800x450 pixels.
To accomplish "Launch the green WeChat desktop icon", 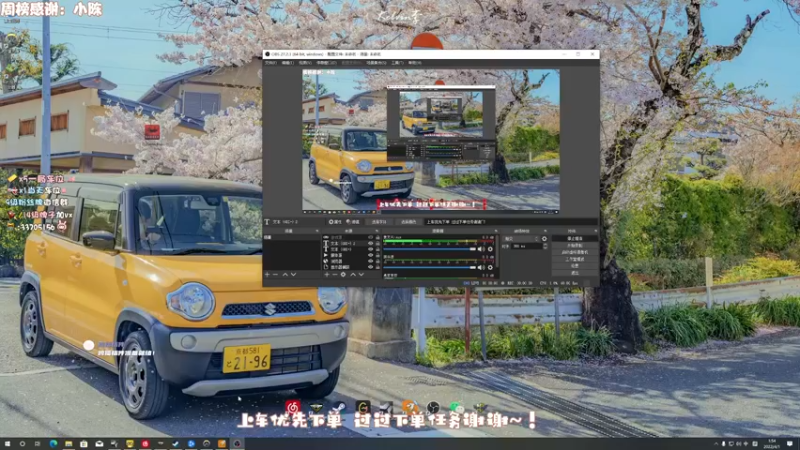I will pos(457,407).
